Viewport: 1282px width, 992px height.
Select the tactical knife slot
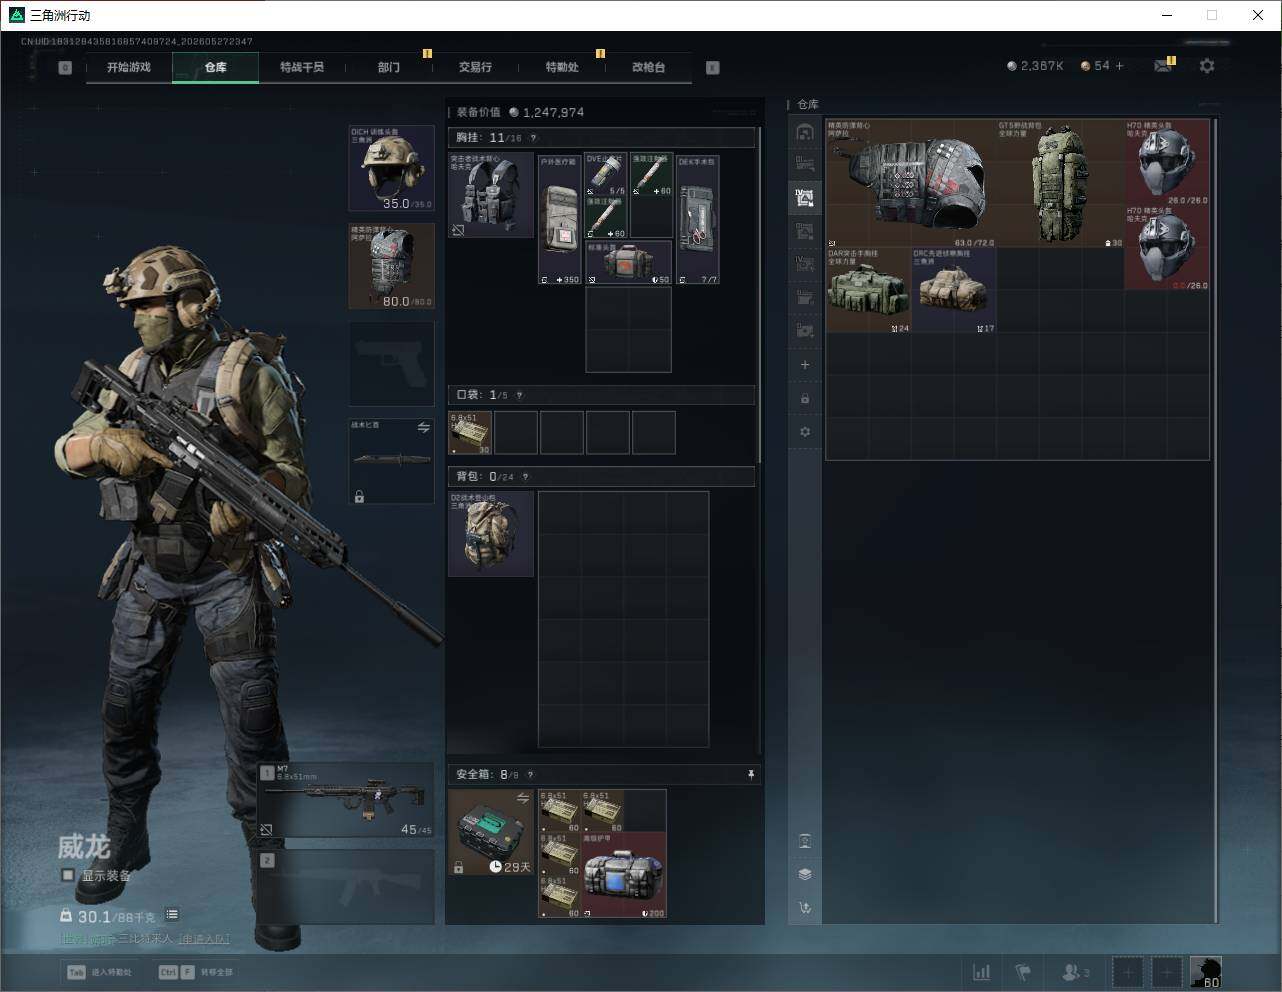point(391,461)
